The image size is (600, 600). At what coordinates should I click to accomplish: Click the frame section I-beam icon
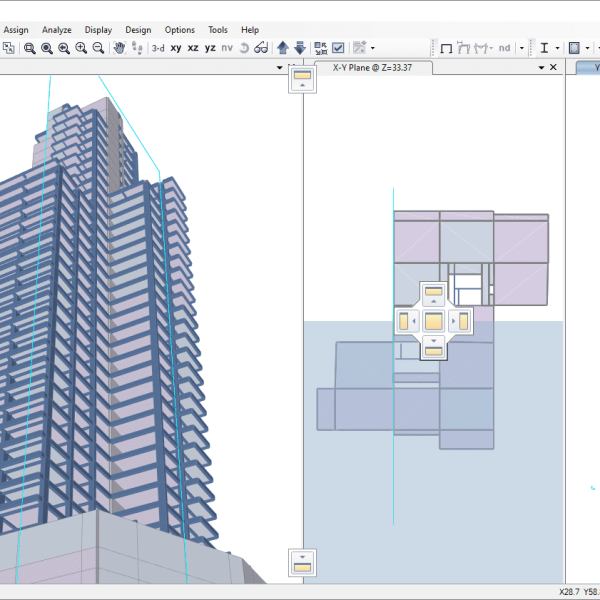pos(544,48)
